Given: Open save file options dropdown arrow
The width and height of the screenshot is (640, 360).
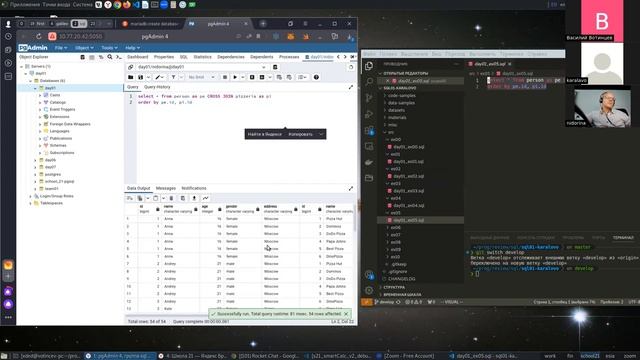Looking at the screenshot, I should (148, 77).
